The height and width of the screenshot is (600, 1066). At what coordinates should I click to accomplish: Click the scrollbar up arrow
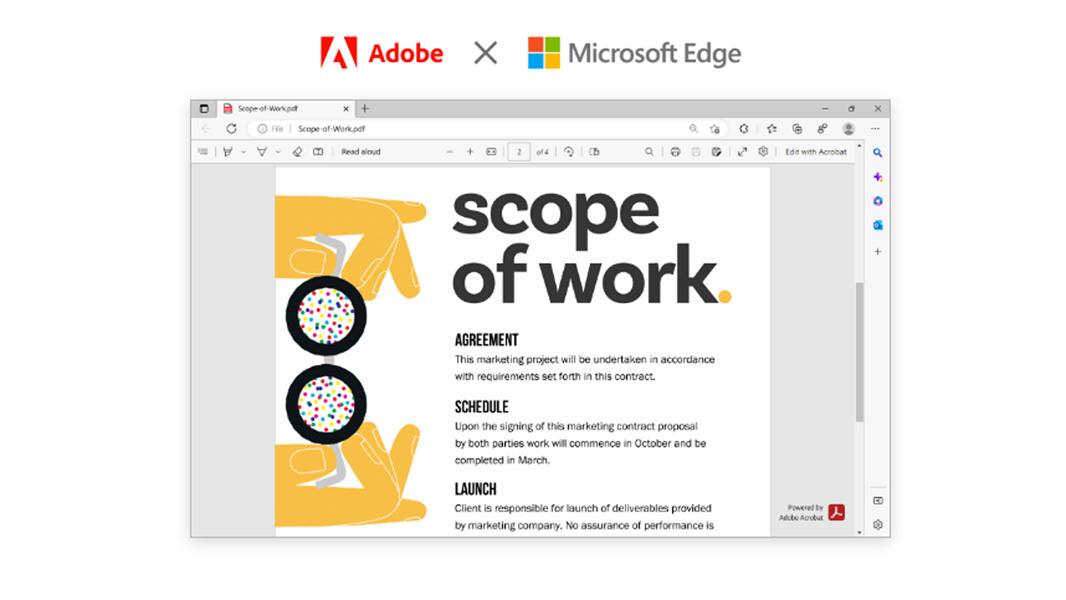859,146
